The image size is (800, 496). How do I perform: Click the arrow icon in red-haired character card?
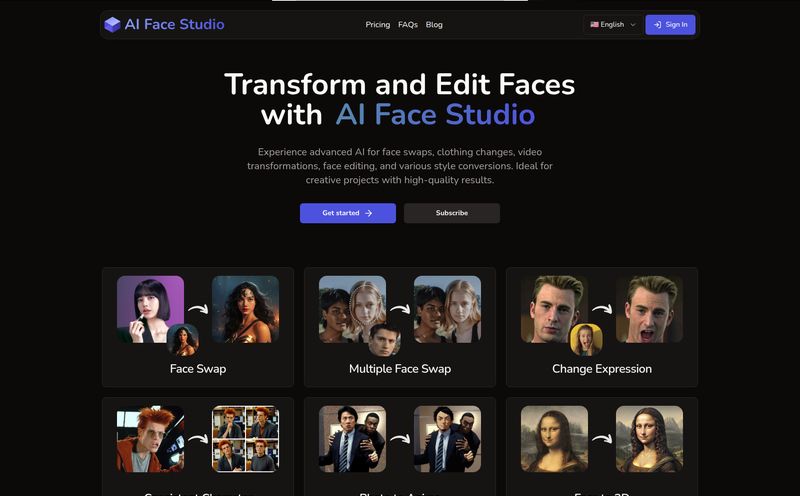[198, 438]
